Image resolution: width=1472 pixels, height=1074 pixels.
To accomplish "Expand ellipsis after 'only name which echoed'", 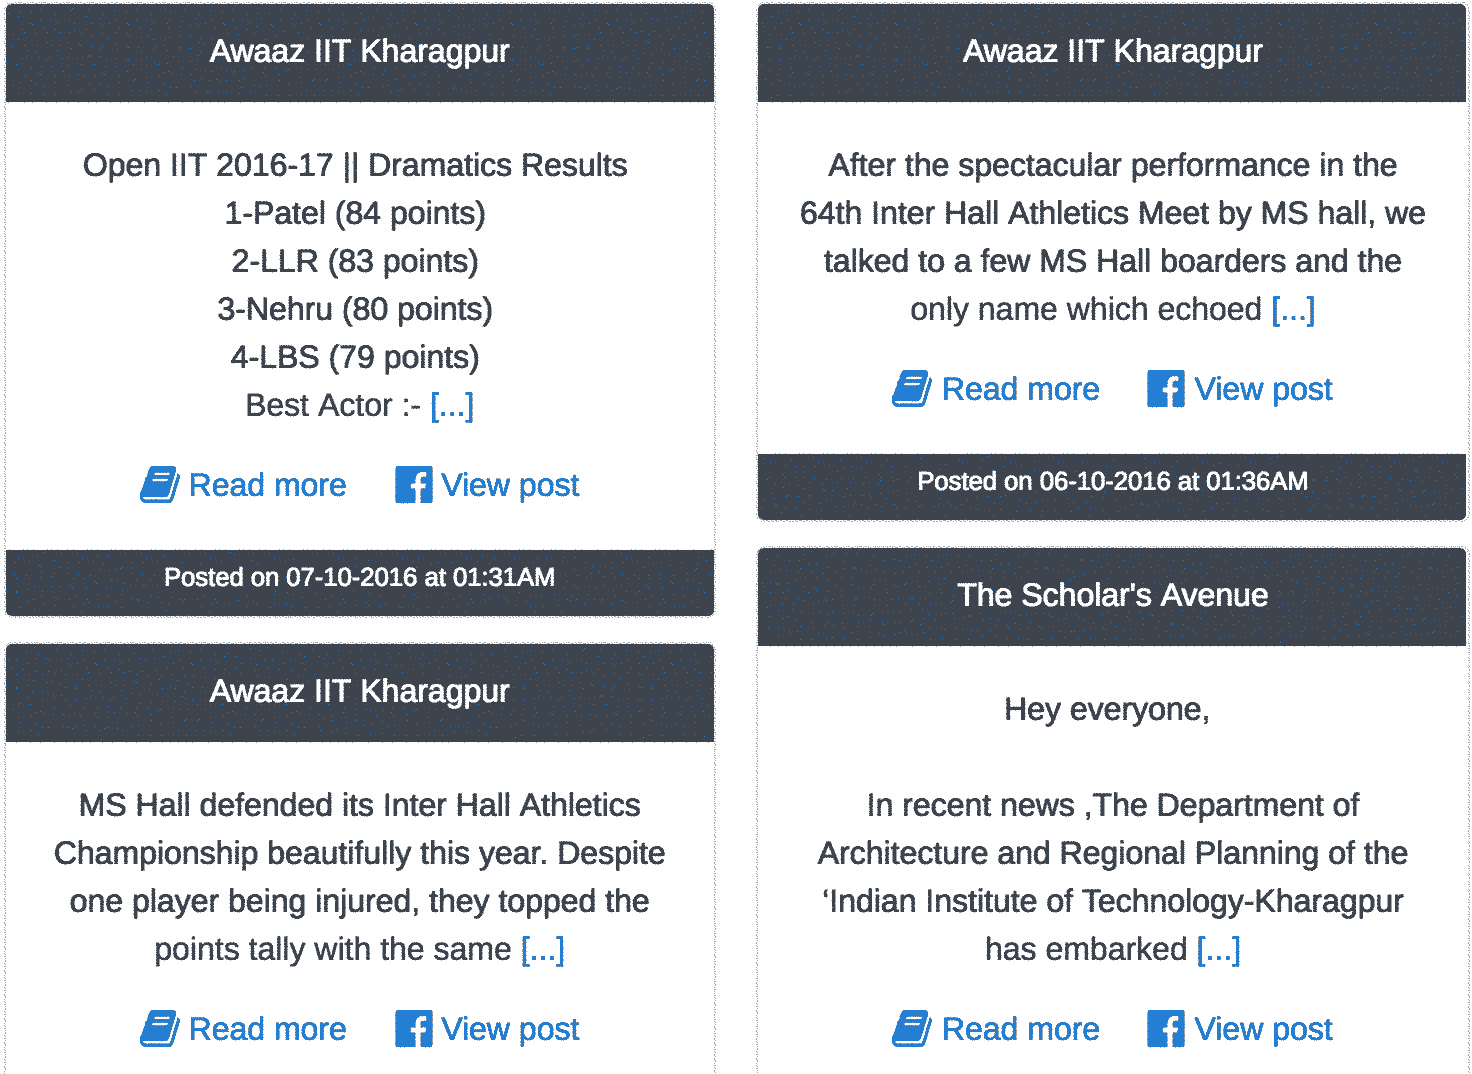I will click(x=1293, y=309).
